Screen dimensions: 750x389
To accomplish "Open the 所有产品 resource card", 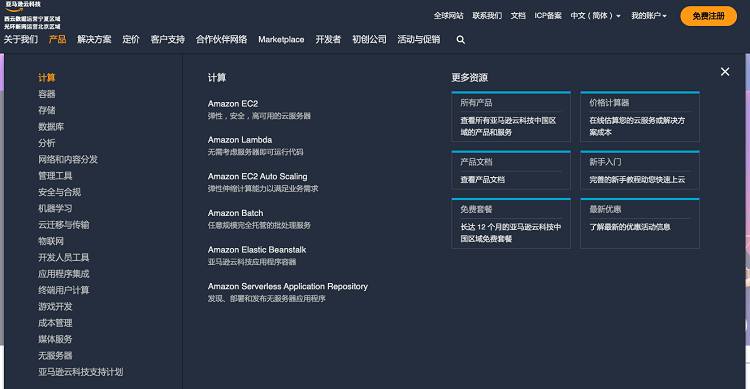I will point(511,117).
